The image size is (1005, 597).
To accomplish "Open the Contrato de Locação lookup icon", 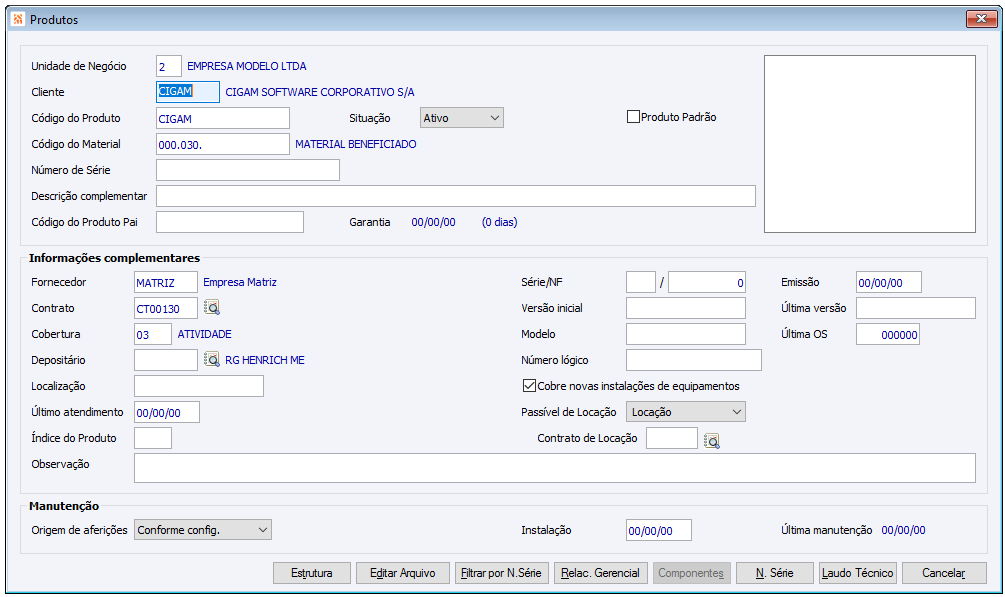I will point(711,441).
